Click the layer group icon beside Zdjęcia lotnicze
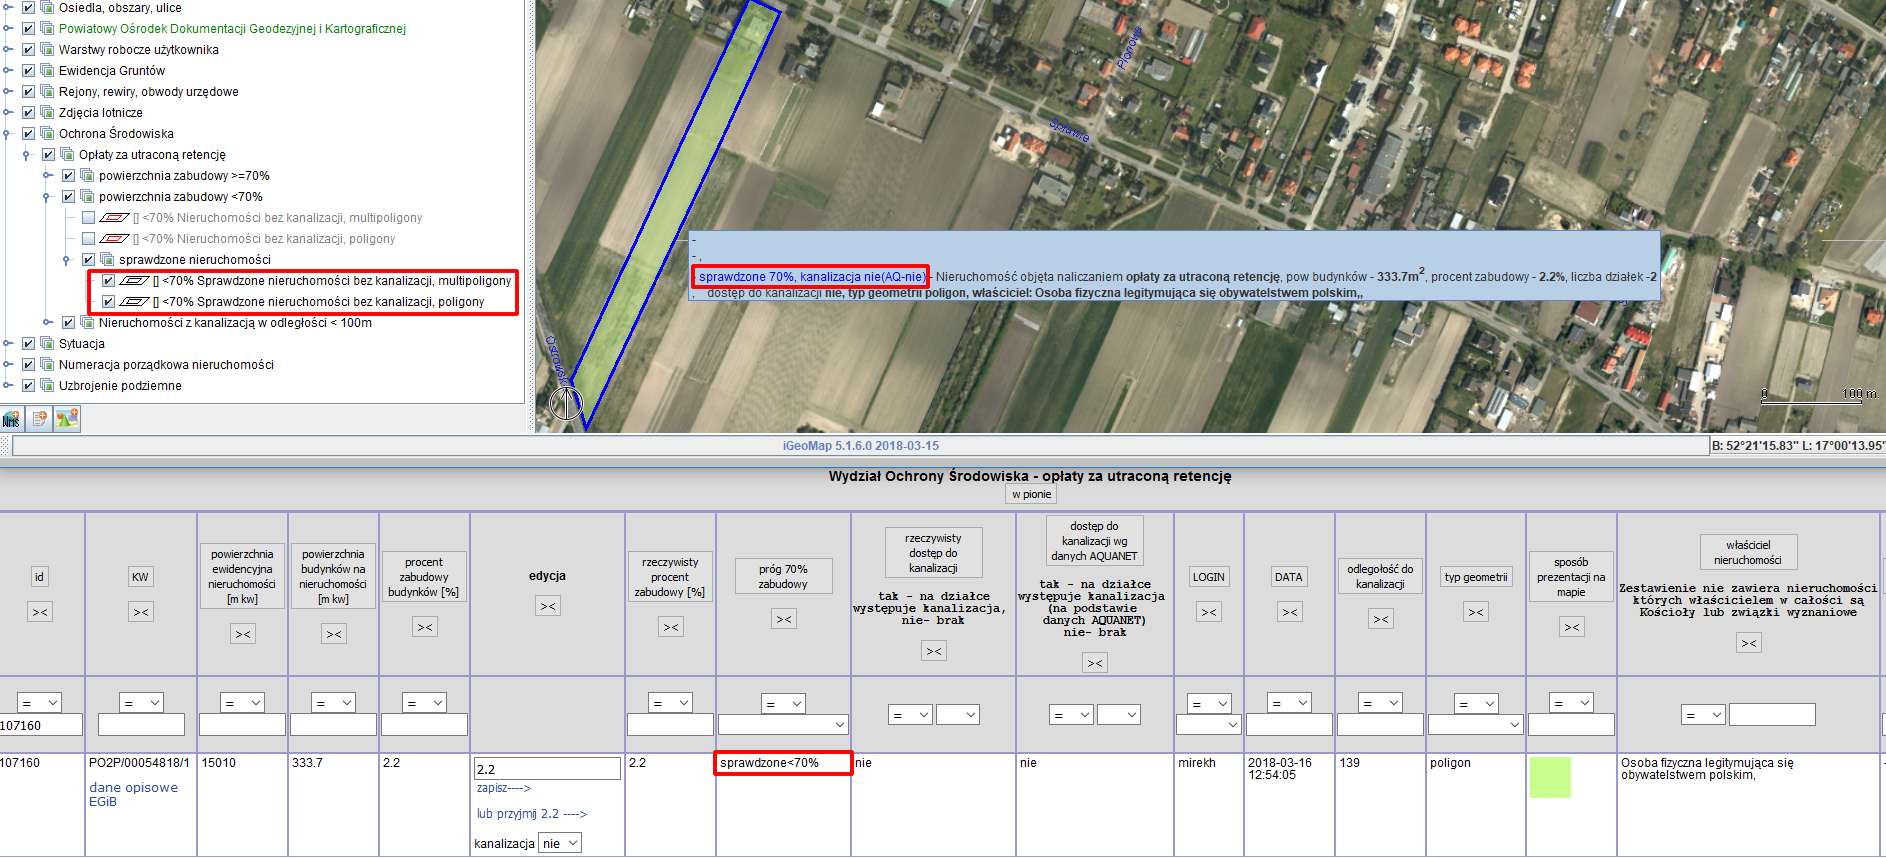Screen dimensions: 1886x858 (47, 113)
